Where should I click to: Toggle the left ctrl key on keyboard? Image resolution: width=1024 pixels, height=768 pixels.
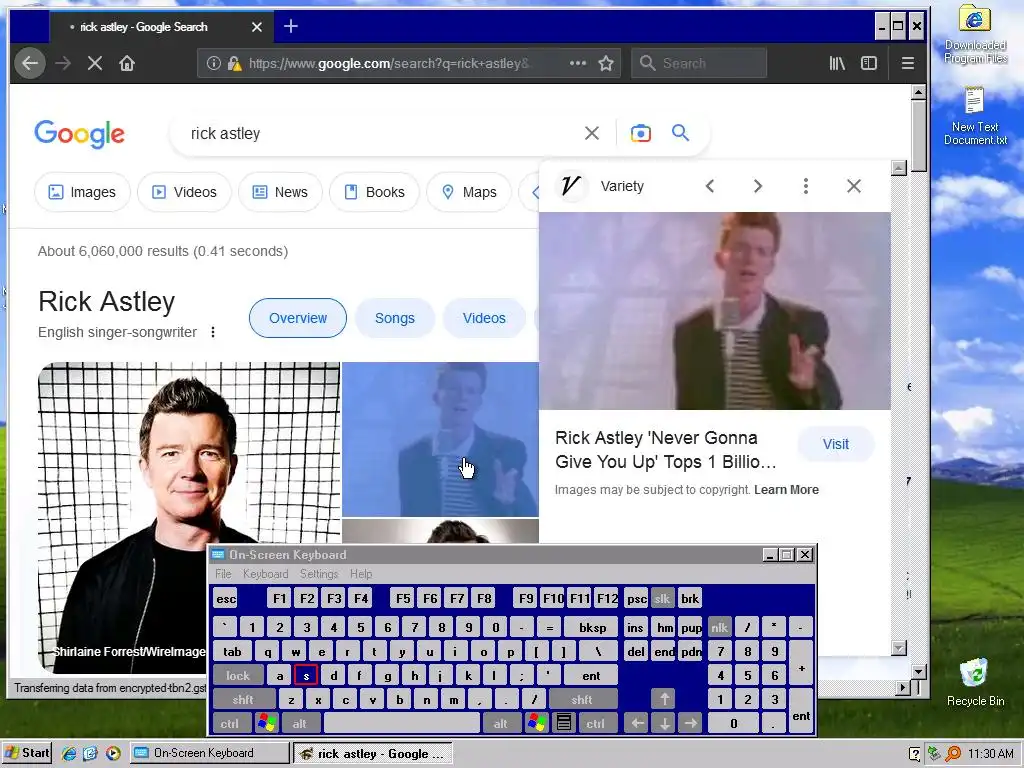pos(229,723)
